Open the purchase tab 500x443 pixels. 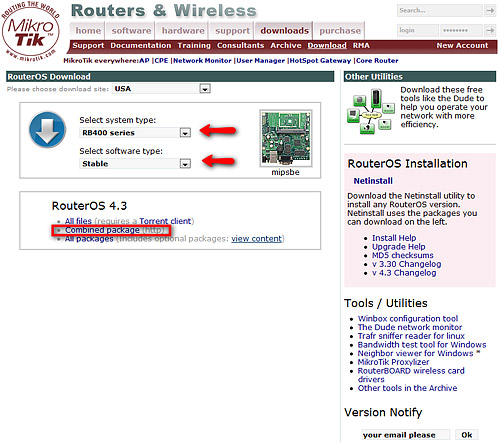[x=340, y=31]
